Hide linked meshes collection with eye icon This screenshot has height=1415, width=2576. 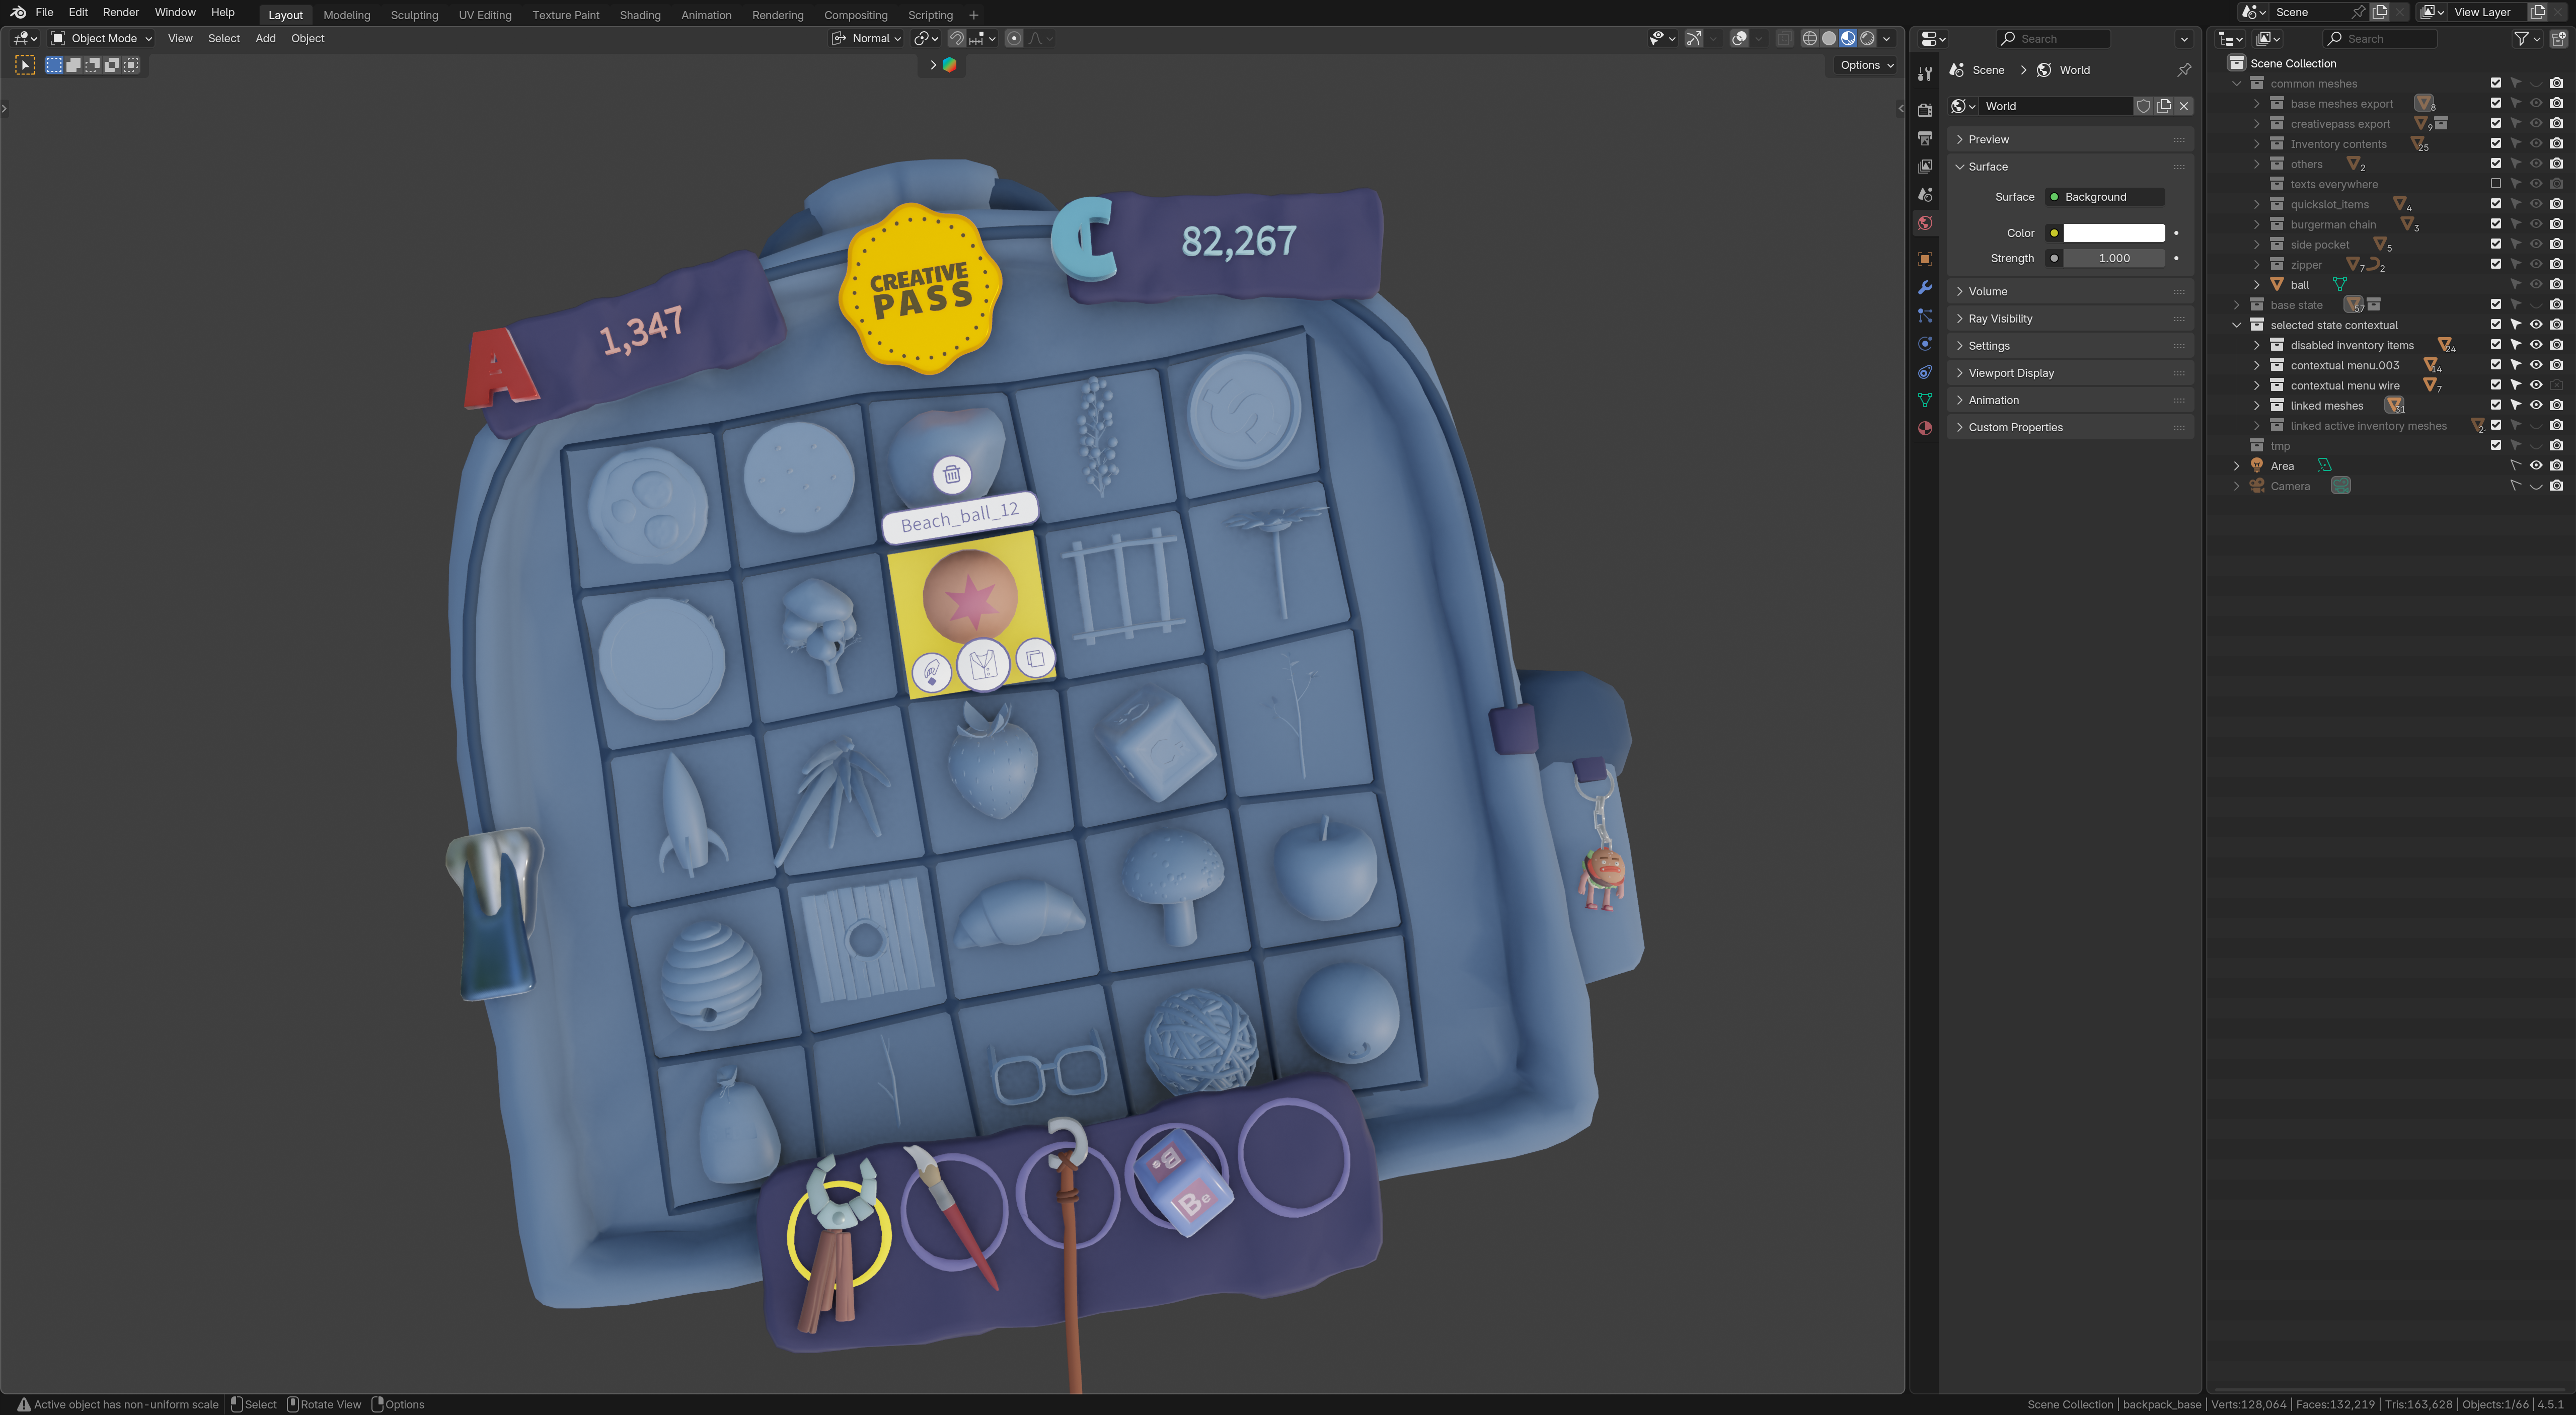2535,405
